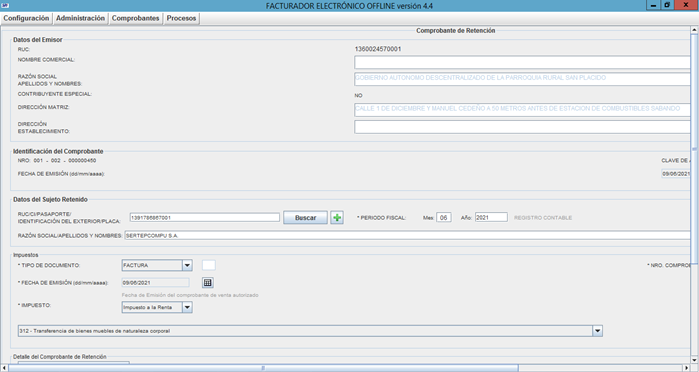This screenshot has height=372, width=699.
Task: Click the Nombre Comercial text field
Action: (522, 62)
